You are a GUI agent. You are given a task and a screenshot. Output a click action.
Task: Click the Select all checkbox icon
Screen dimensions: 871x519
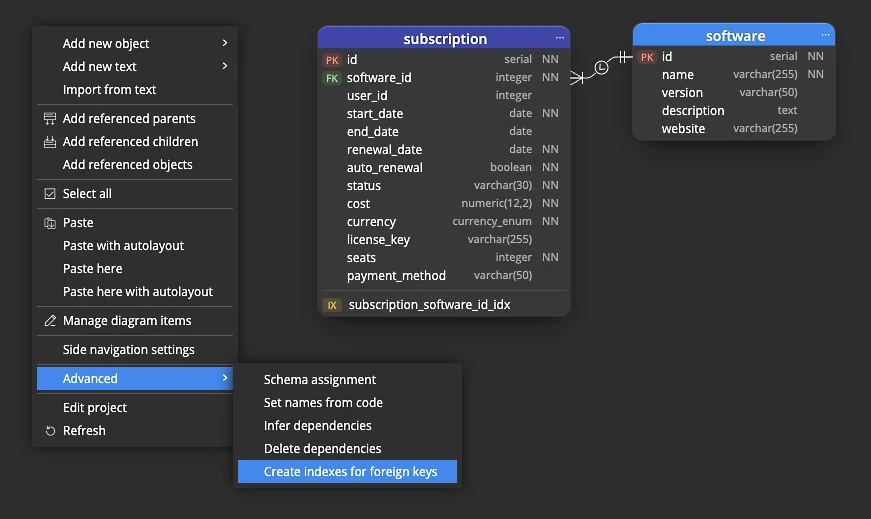tap(50, 193)
